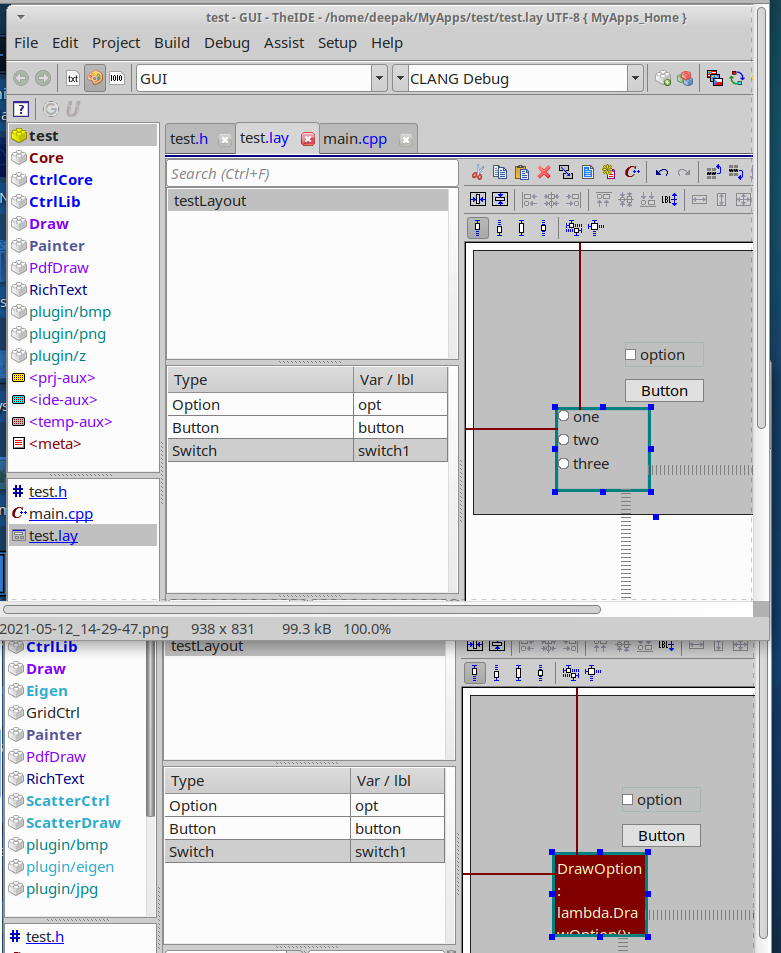Select the 'one' radio button
Image resolution: width=781 pixels, height=953 pixels.
pyautogui.click(x=564, y=417)
